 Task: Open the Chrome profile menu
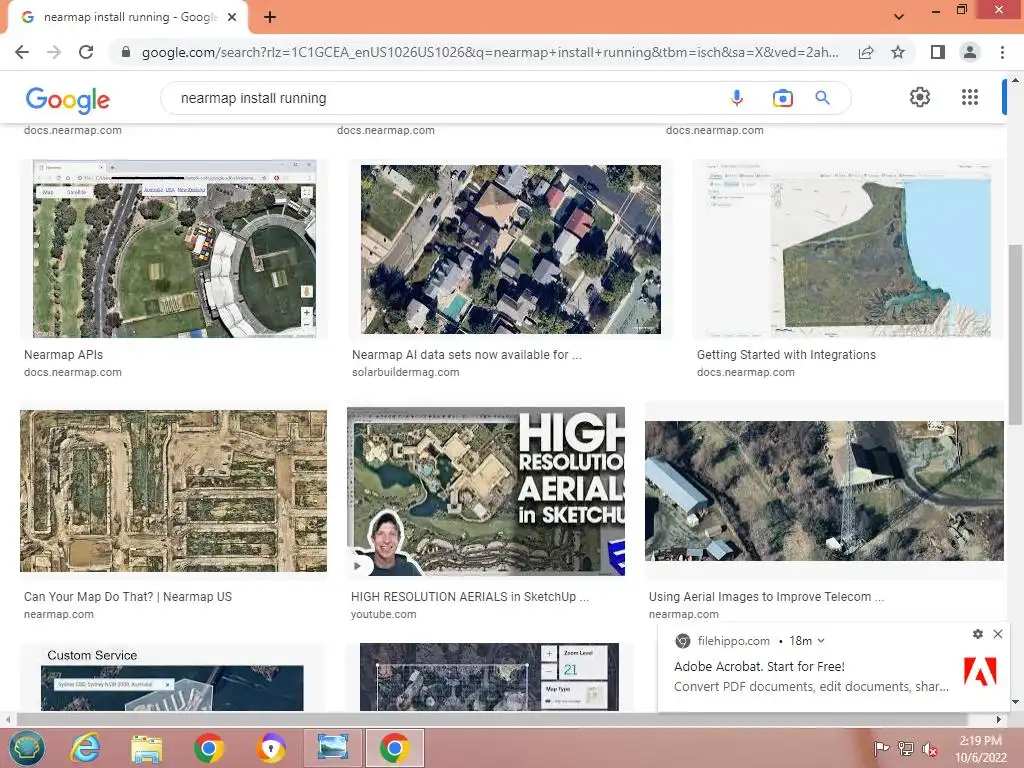tap(970, 52)
